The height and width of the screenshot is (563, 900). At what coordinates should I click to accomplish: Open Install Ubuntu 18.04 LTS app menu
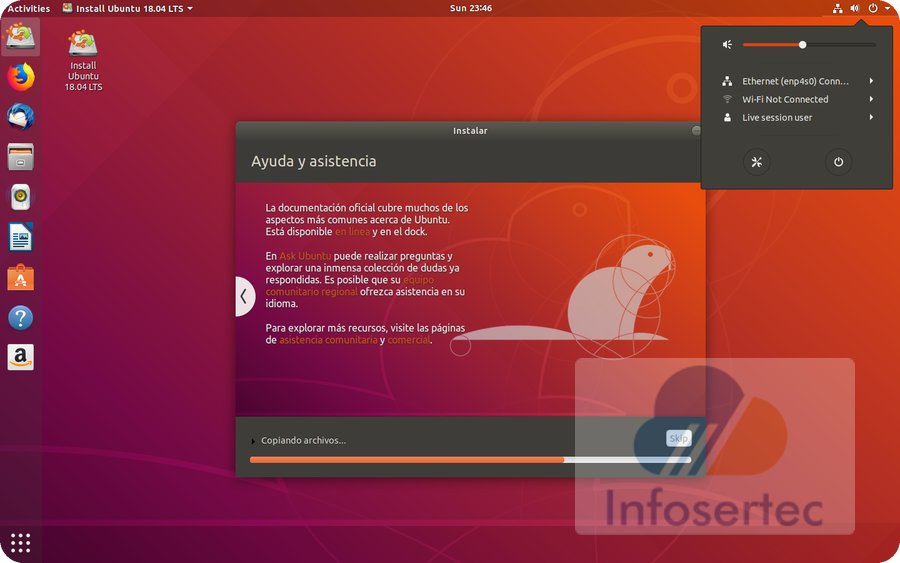click(x=127, y=8)
